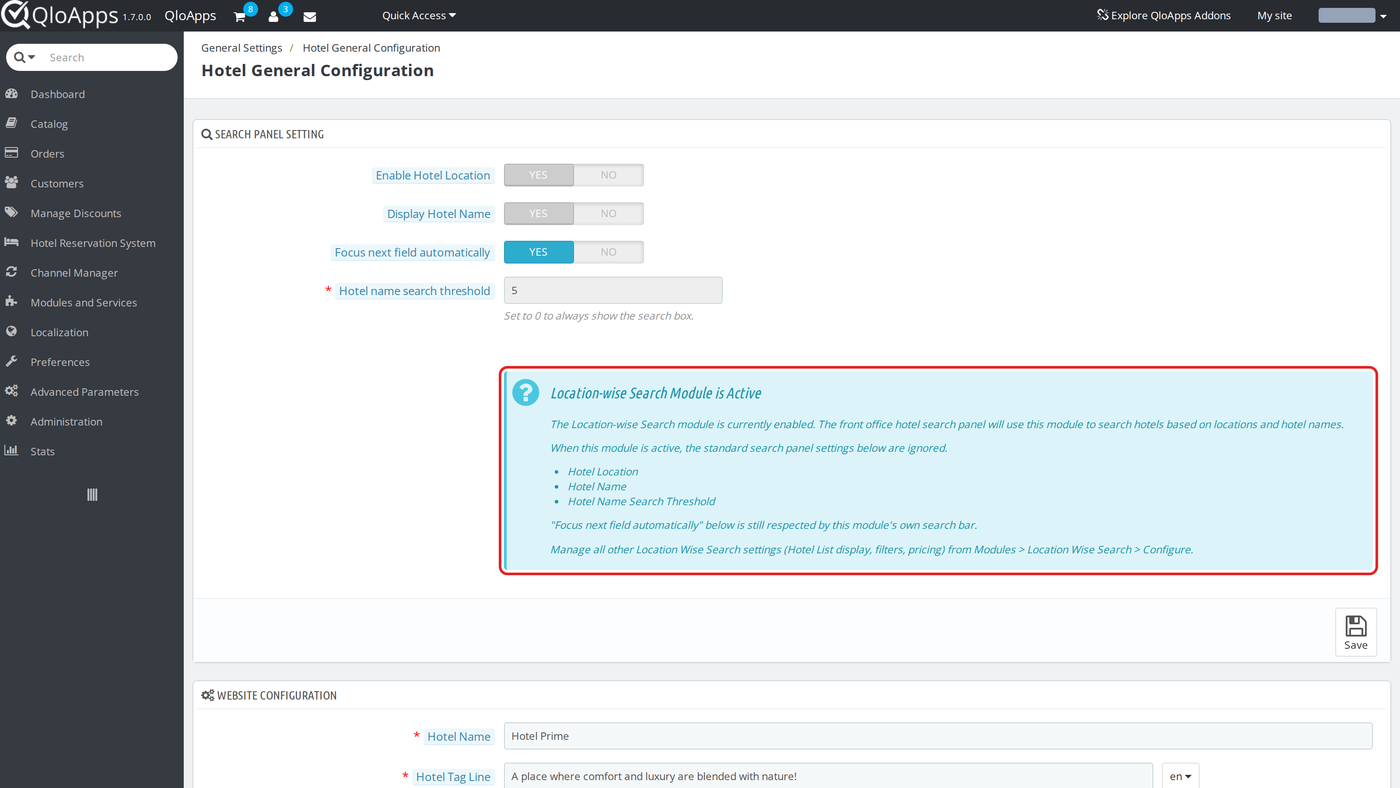
Task: Open the Quick Access dropdown
Action: 419,16
